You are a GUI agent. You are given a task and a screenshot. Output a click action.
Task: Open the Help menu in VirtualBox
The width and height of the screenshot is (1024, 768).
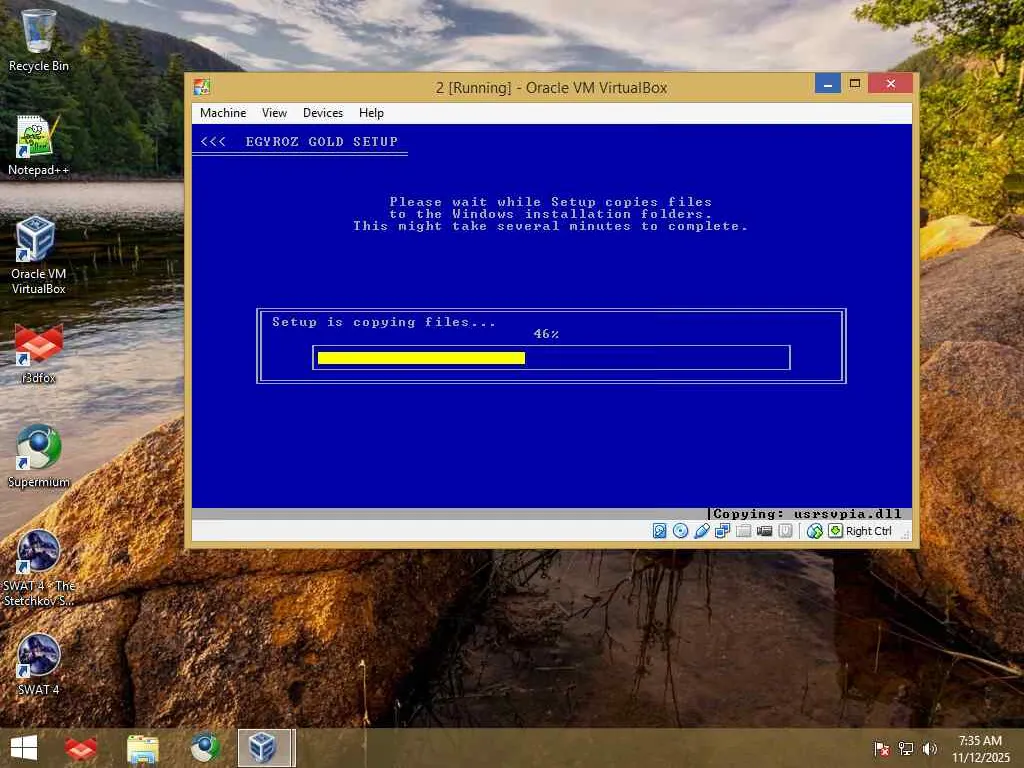(371, 113)
